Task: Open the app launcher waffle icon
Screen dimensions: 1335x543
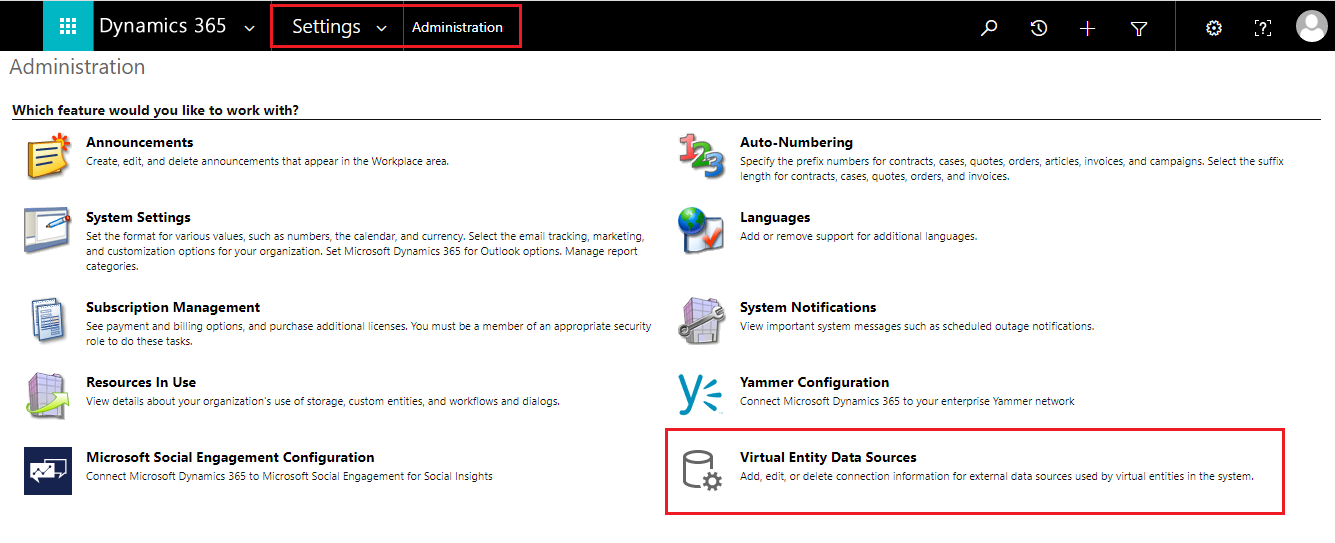Action: coord(68,27)
